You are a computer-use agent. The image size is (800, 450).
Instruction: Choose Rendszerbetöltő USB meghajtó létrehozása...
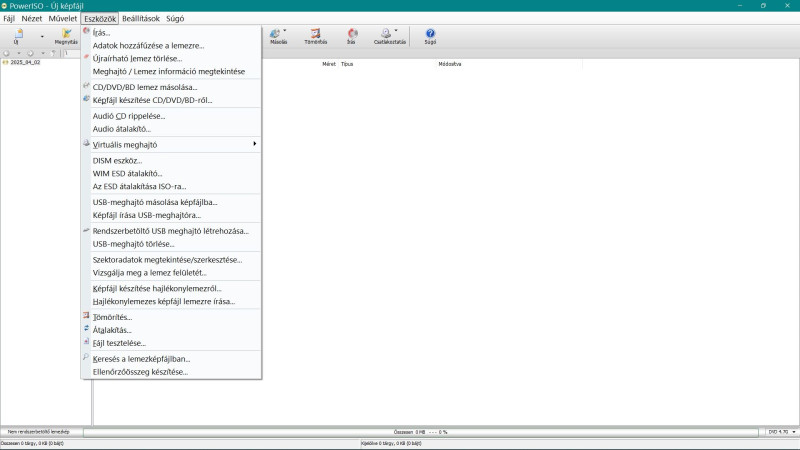pos(171,231)
